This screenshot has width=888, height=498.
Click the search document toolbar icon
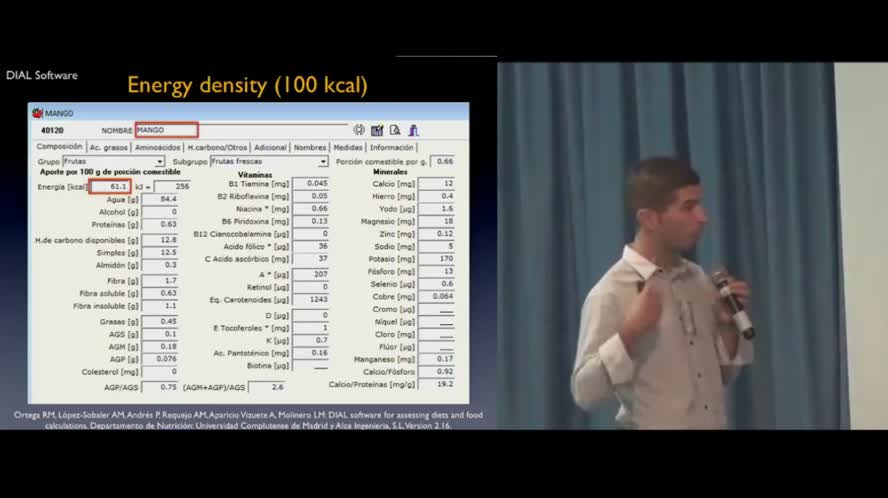coord(395,130)
